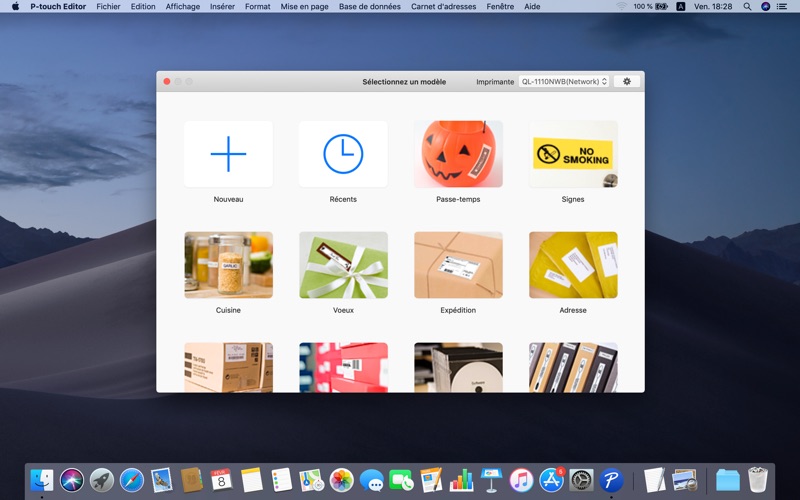Open Reminders from the Dock
The image size is (800, 500).
[x=282, y=480]
